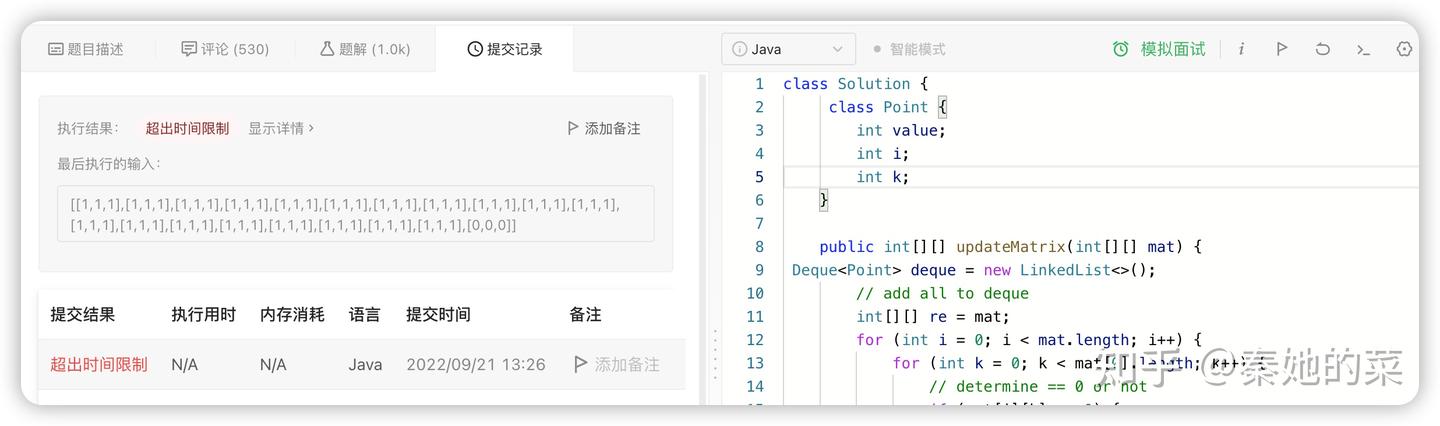Run code with the play icon
Image resolution: width=1440 pixels, height=426 pixels.
[x=1281, y=49]
